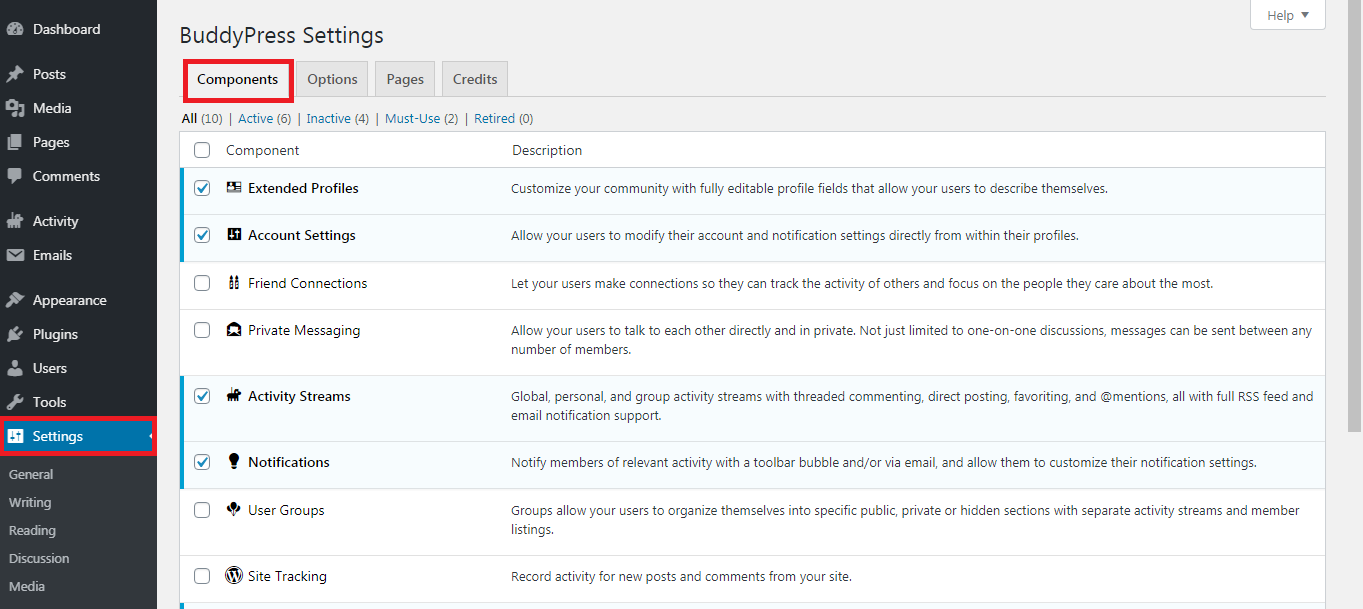
Task: Open the General settings submenu
Action: click(x=31, y=474)
